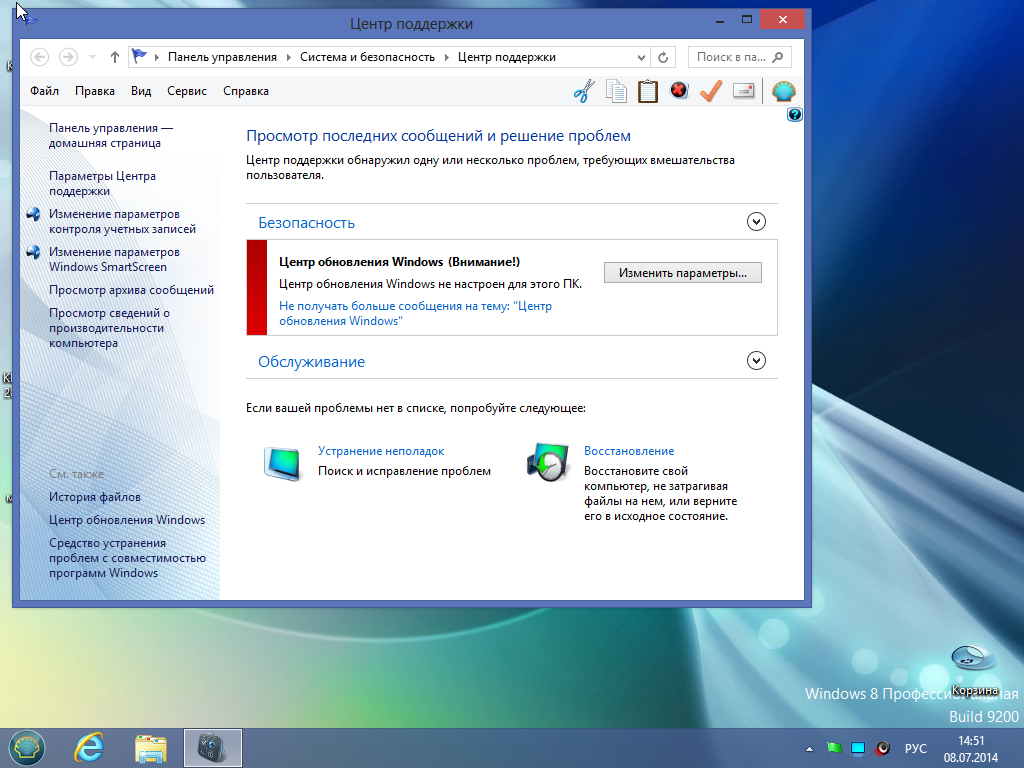1024x768 pixels.
Task: Click Не получать больше сообщения link
Action: click(415, 313)
